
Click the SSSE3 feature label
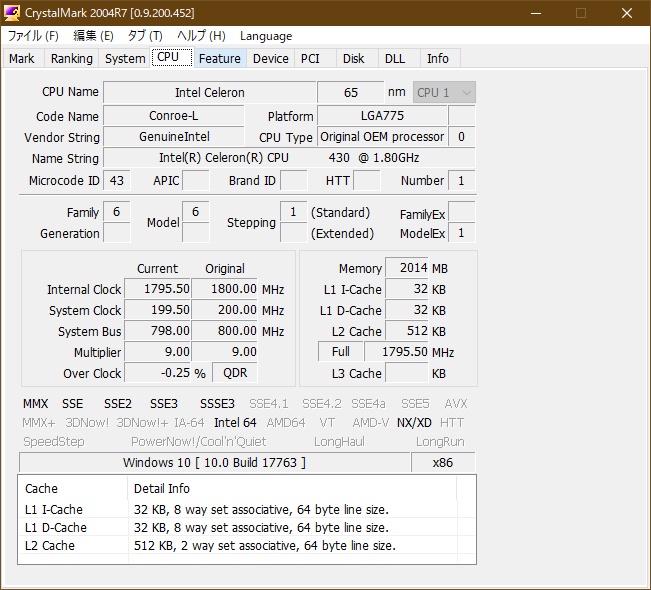217,404
